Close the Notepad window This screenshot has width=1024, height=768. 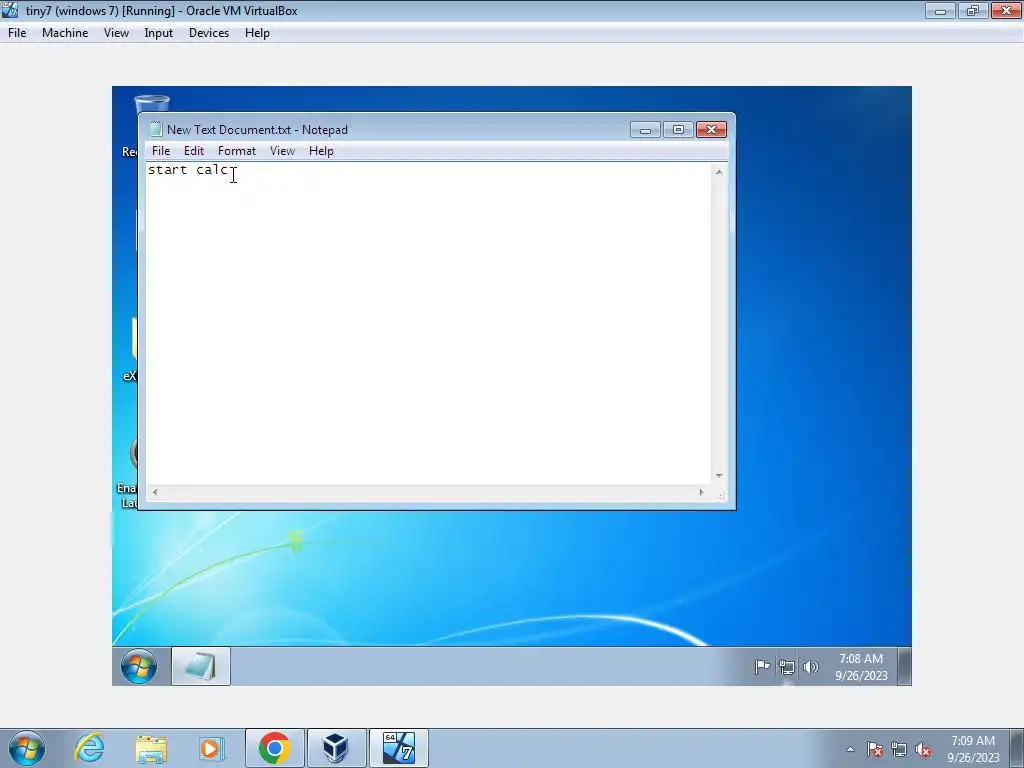711,129
